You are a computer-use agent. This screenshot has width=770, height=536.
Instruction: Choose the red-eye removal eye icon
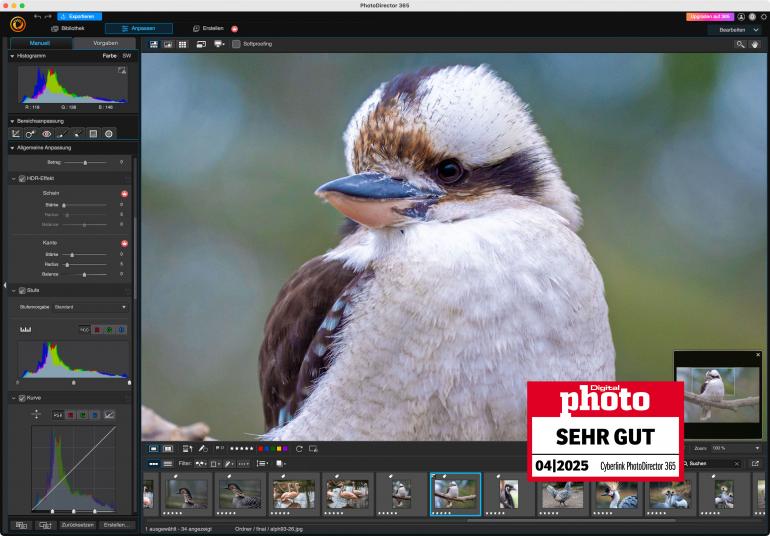click(x=47, y=134)
